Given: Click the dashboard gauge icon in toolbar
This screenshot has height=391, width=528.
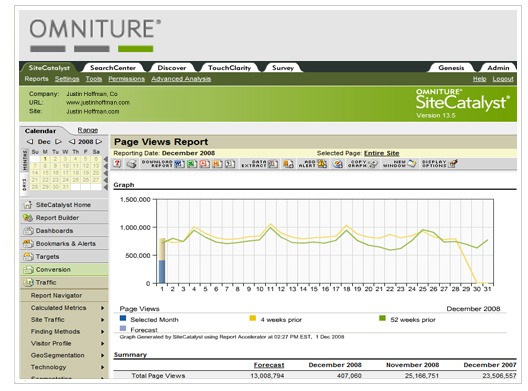Looking at the screenshot, I should pyautogui.click(x=337, y=164).
